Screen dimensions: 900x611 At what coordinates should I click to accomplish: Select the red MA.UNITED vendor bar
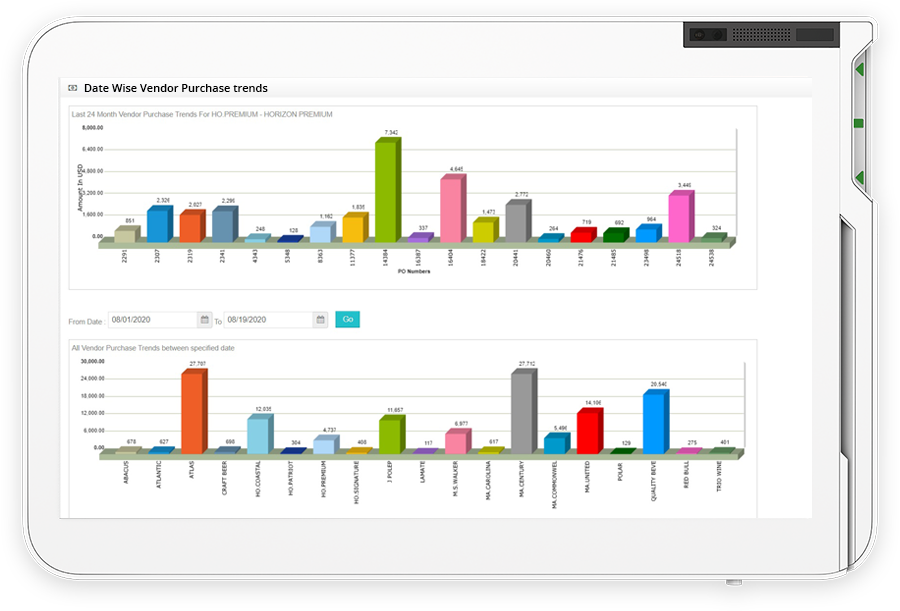click(588, 431)
